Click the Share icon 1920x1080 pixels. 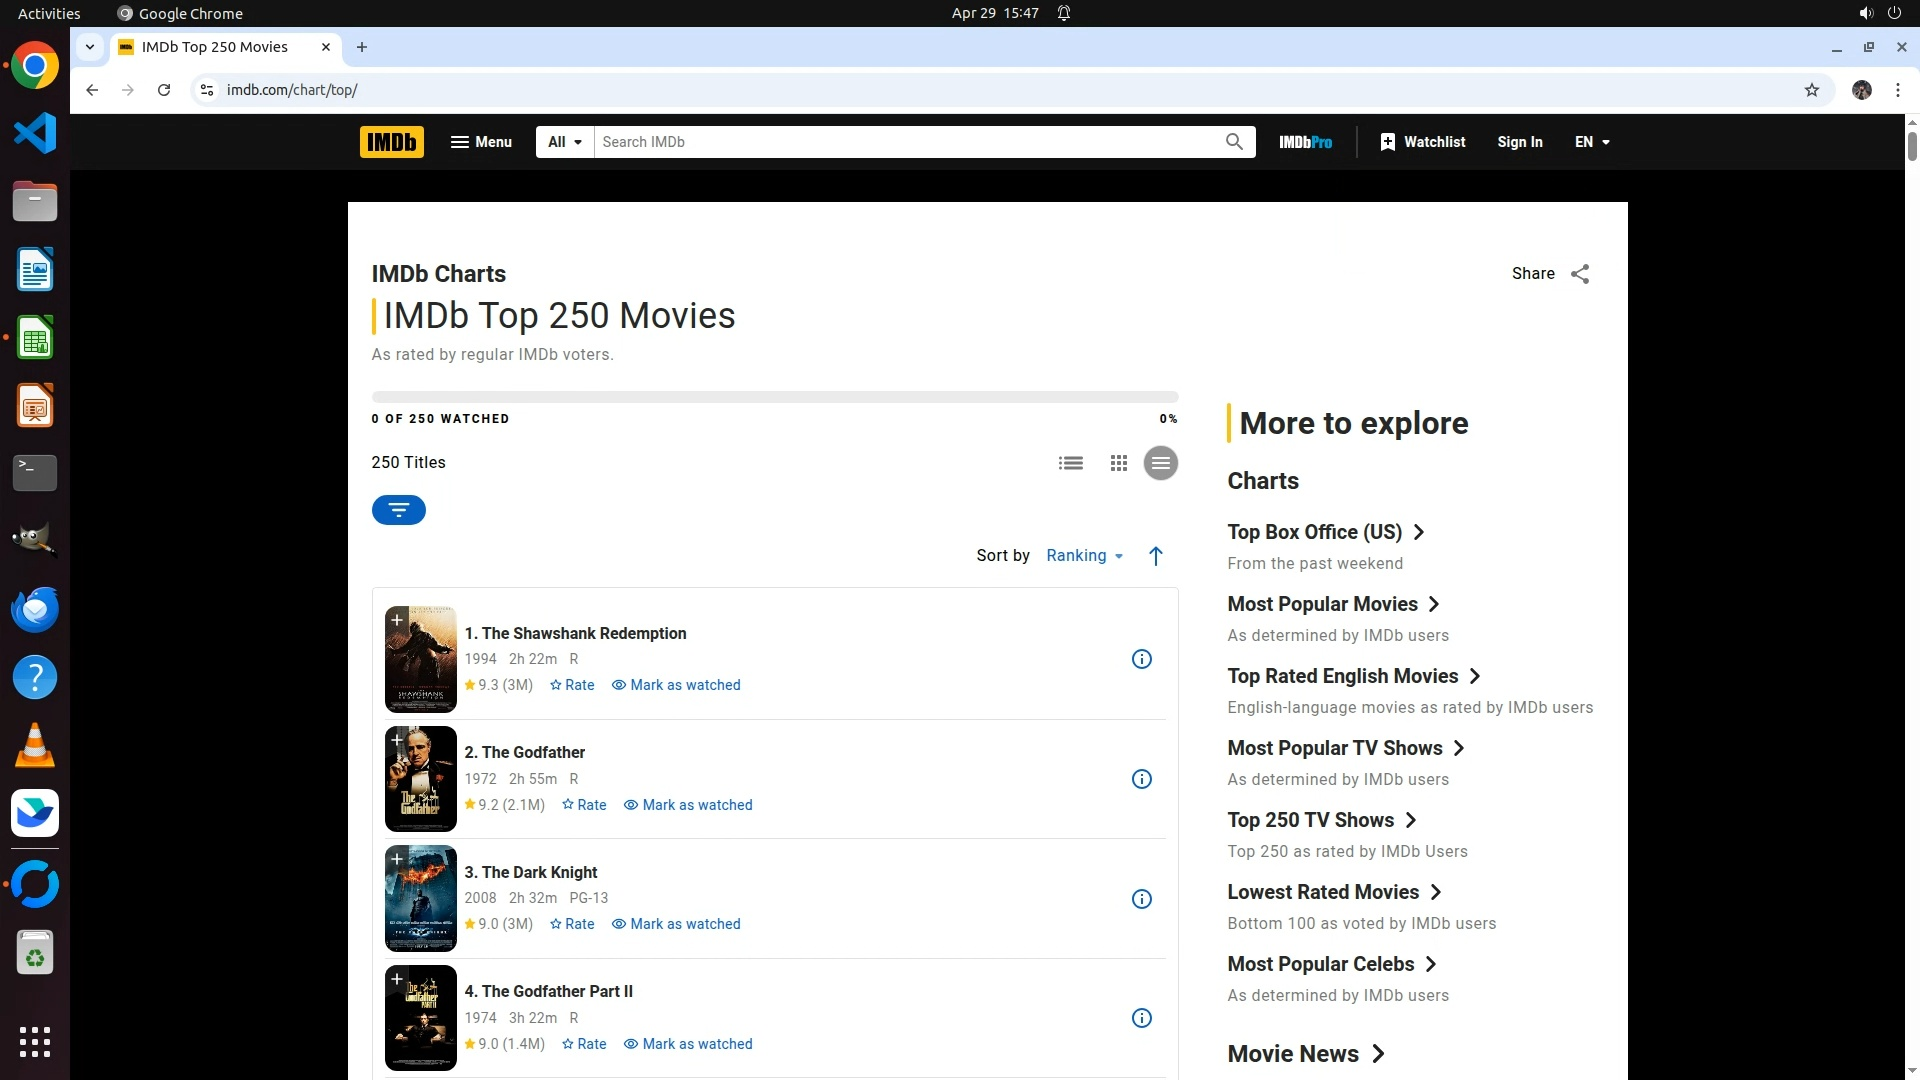[x=1580, y=274]
